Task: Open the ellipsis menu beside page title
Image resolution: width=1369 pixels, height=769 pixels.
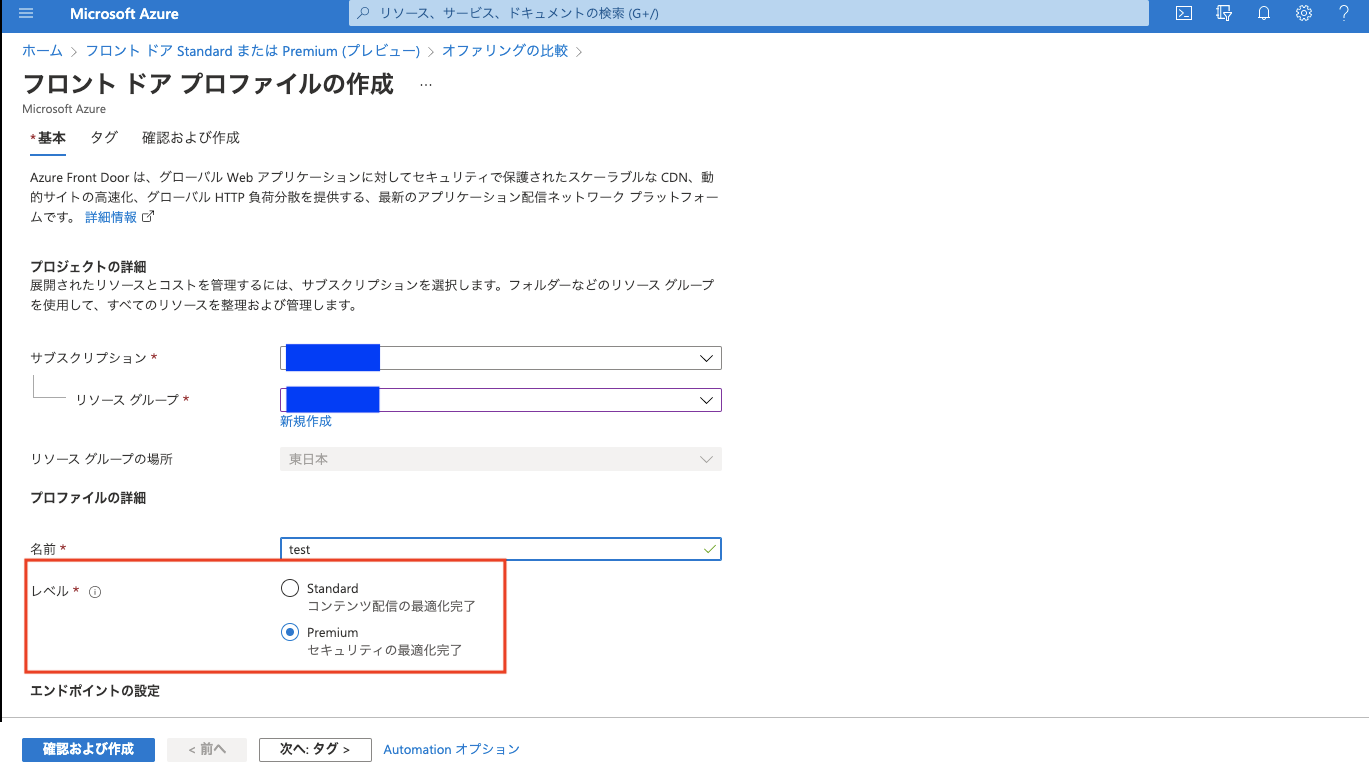Action: [x=426, y=85]
